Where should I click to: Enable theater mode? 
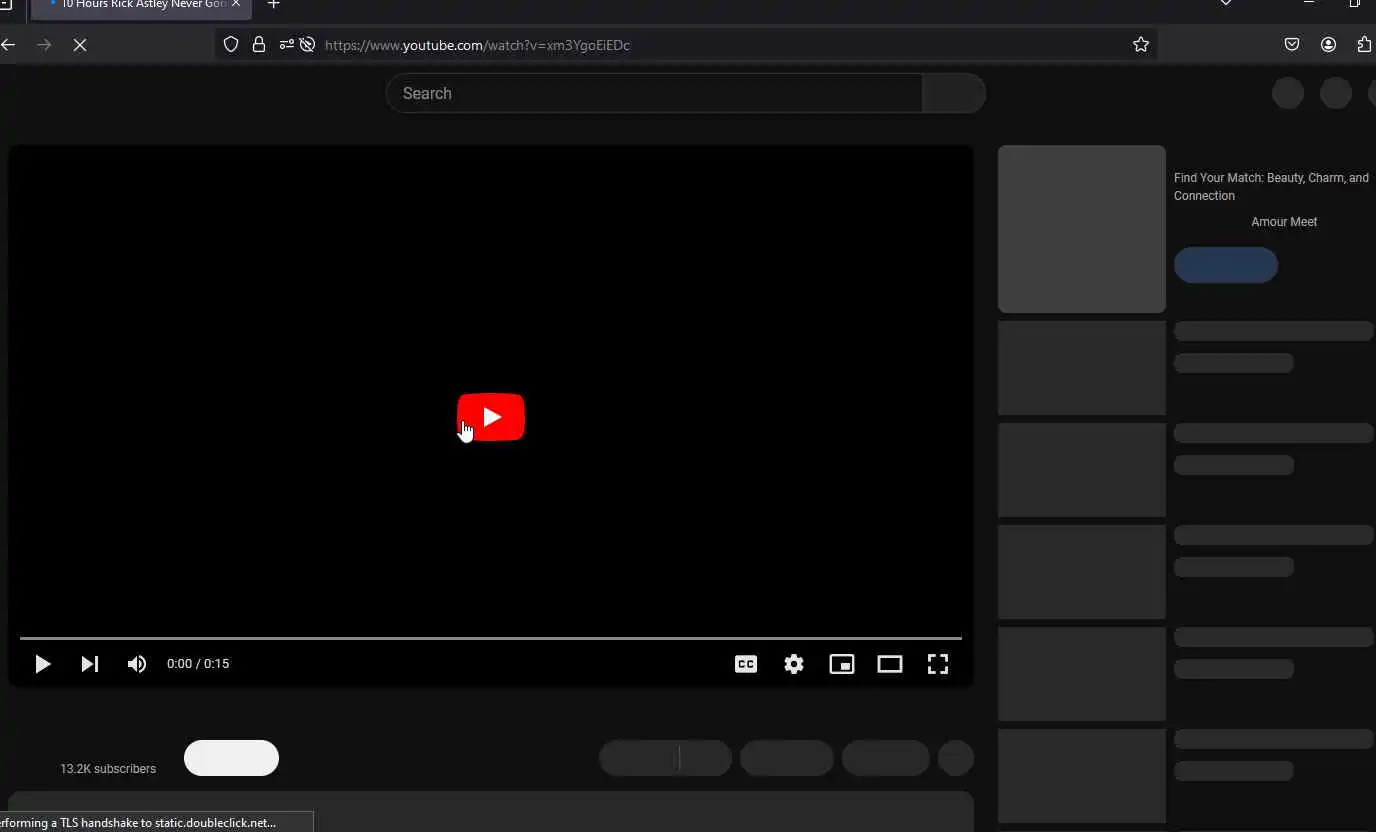click(890, 664)
